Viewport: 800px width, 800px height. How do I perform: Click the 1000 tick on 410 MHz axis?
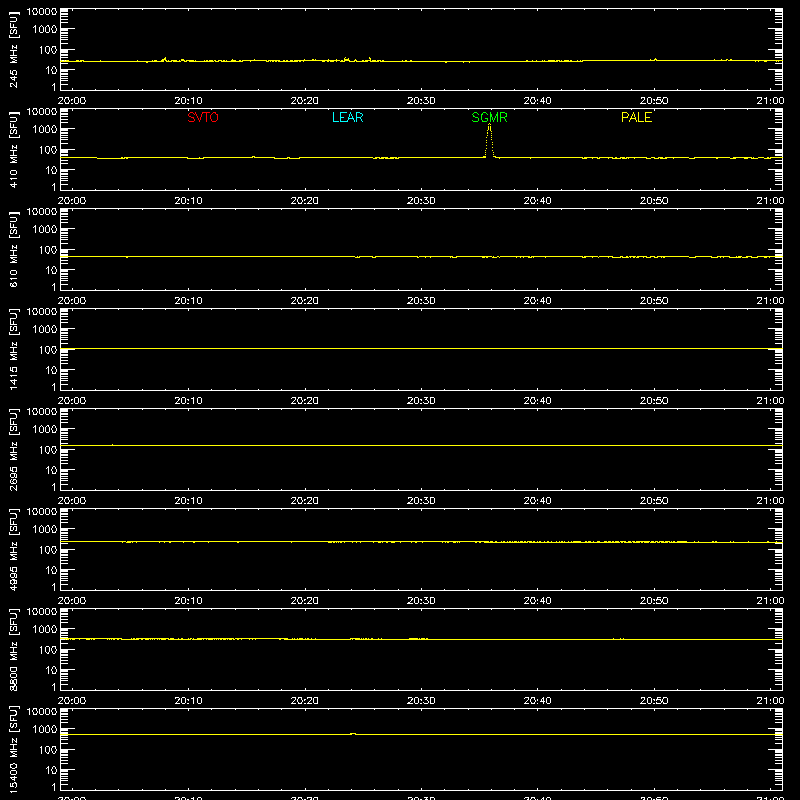coord(45,130)
